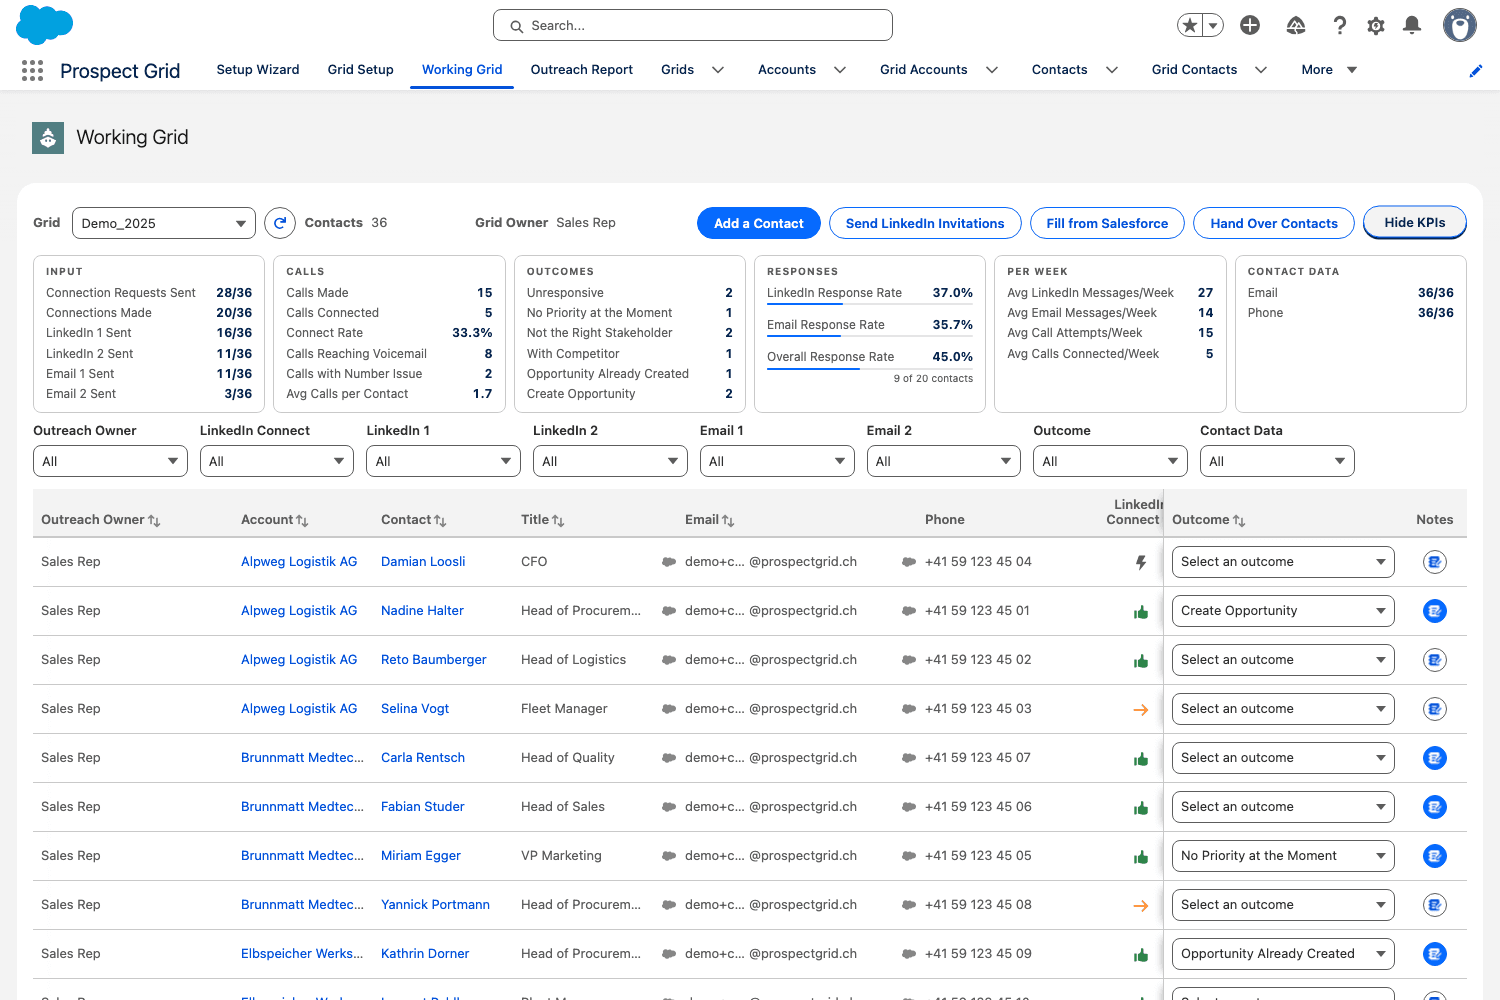Expand the Accounts tab chevron menu
Image resolution: width=1500 pixels, height=1000 pixels.
[840, 70]
